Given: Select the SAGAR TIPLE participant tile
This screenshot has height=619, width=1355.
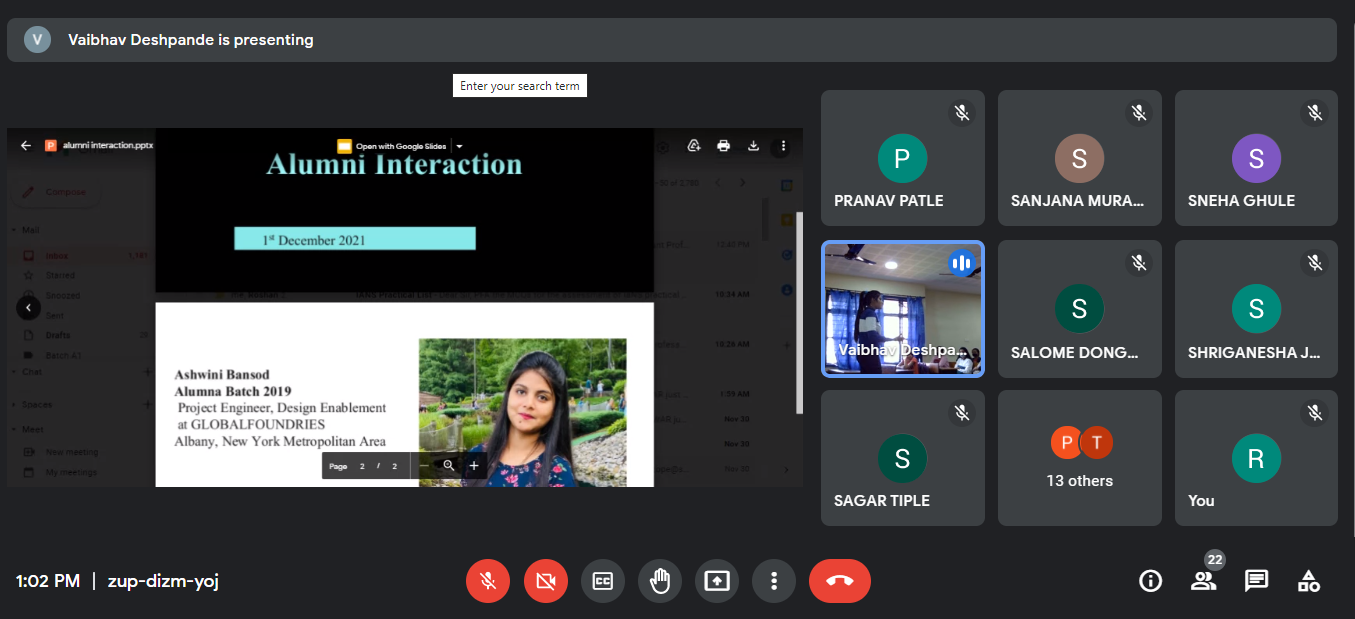Looking at the screenshot, I should (x=903, y=458).
